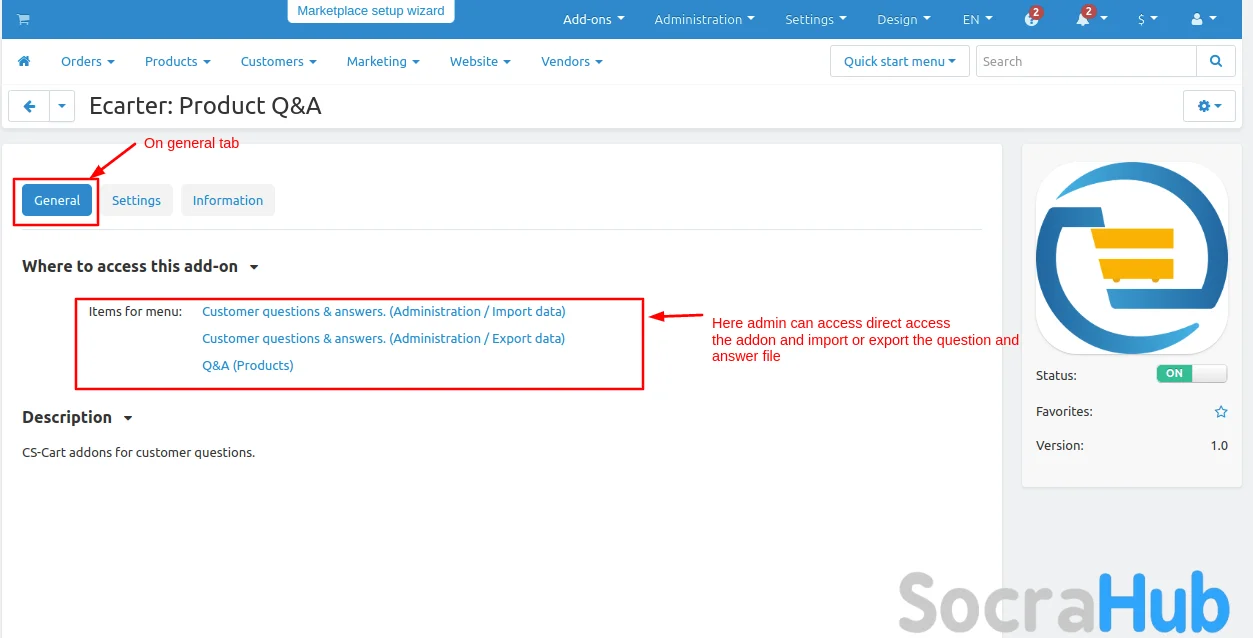This screenshot has height=638, width=1253.
Task: Click the page title Ecarter: Product Q&A
Action: pyautogui.click(x=205, y=106)
